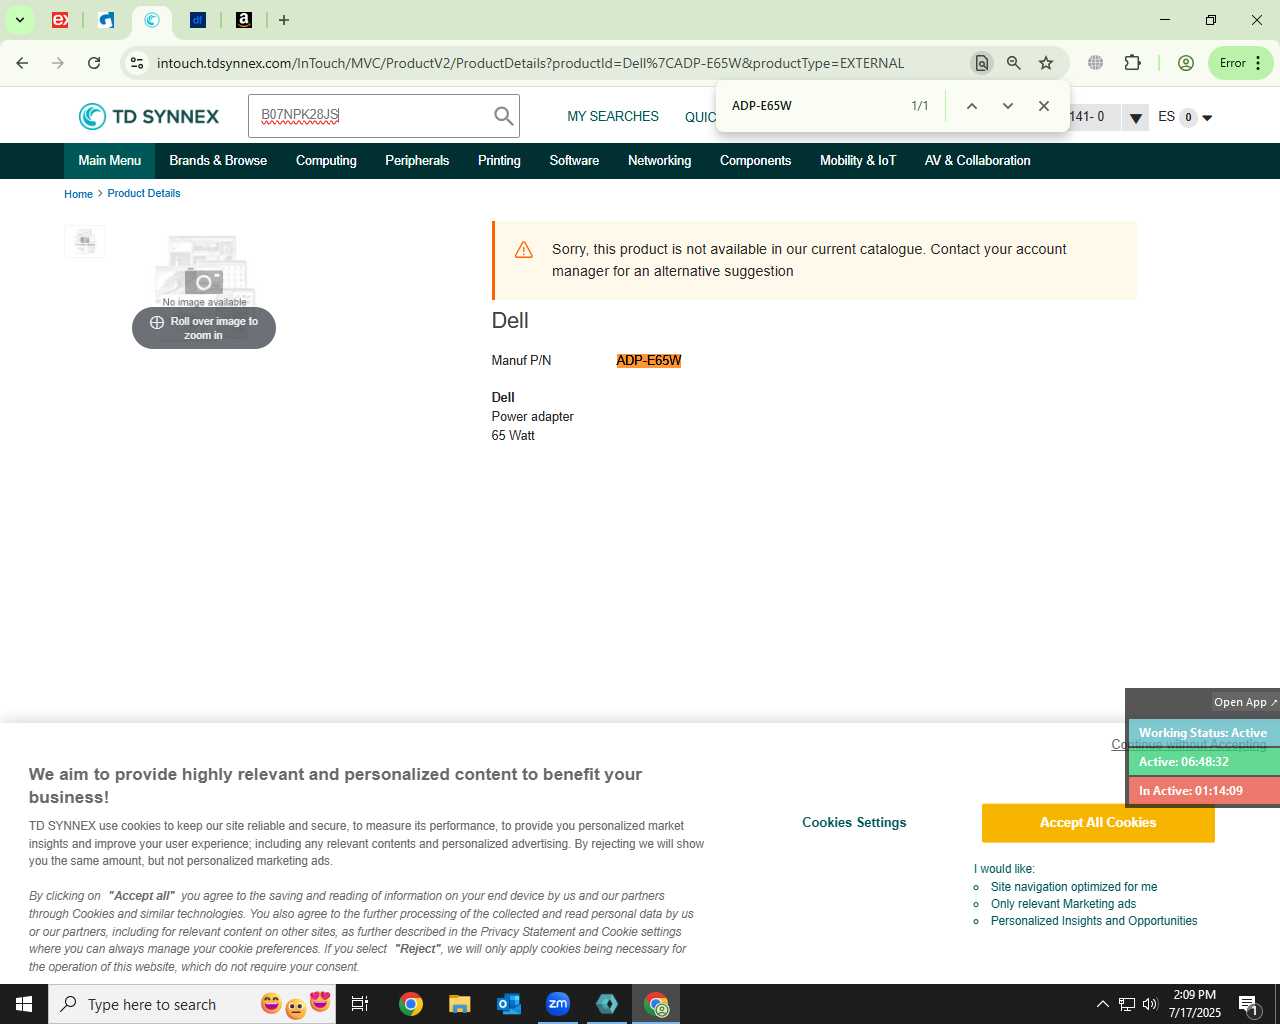Jump to previous find result
1280x1024 pixels.
(971, 106)
